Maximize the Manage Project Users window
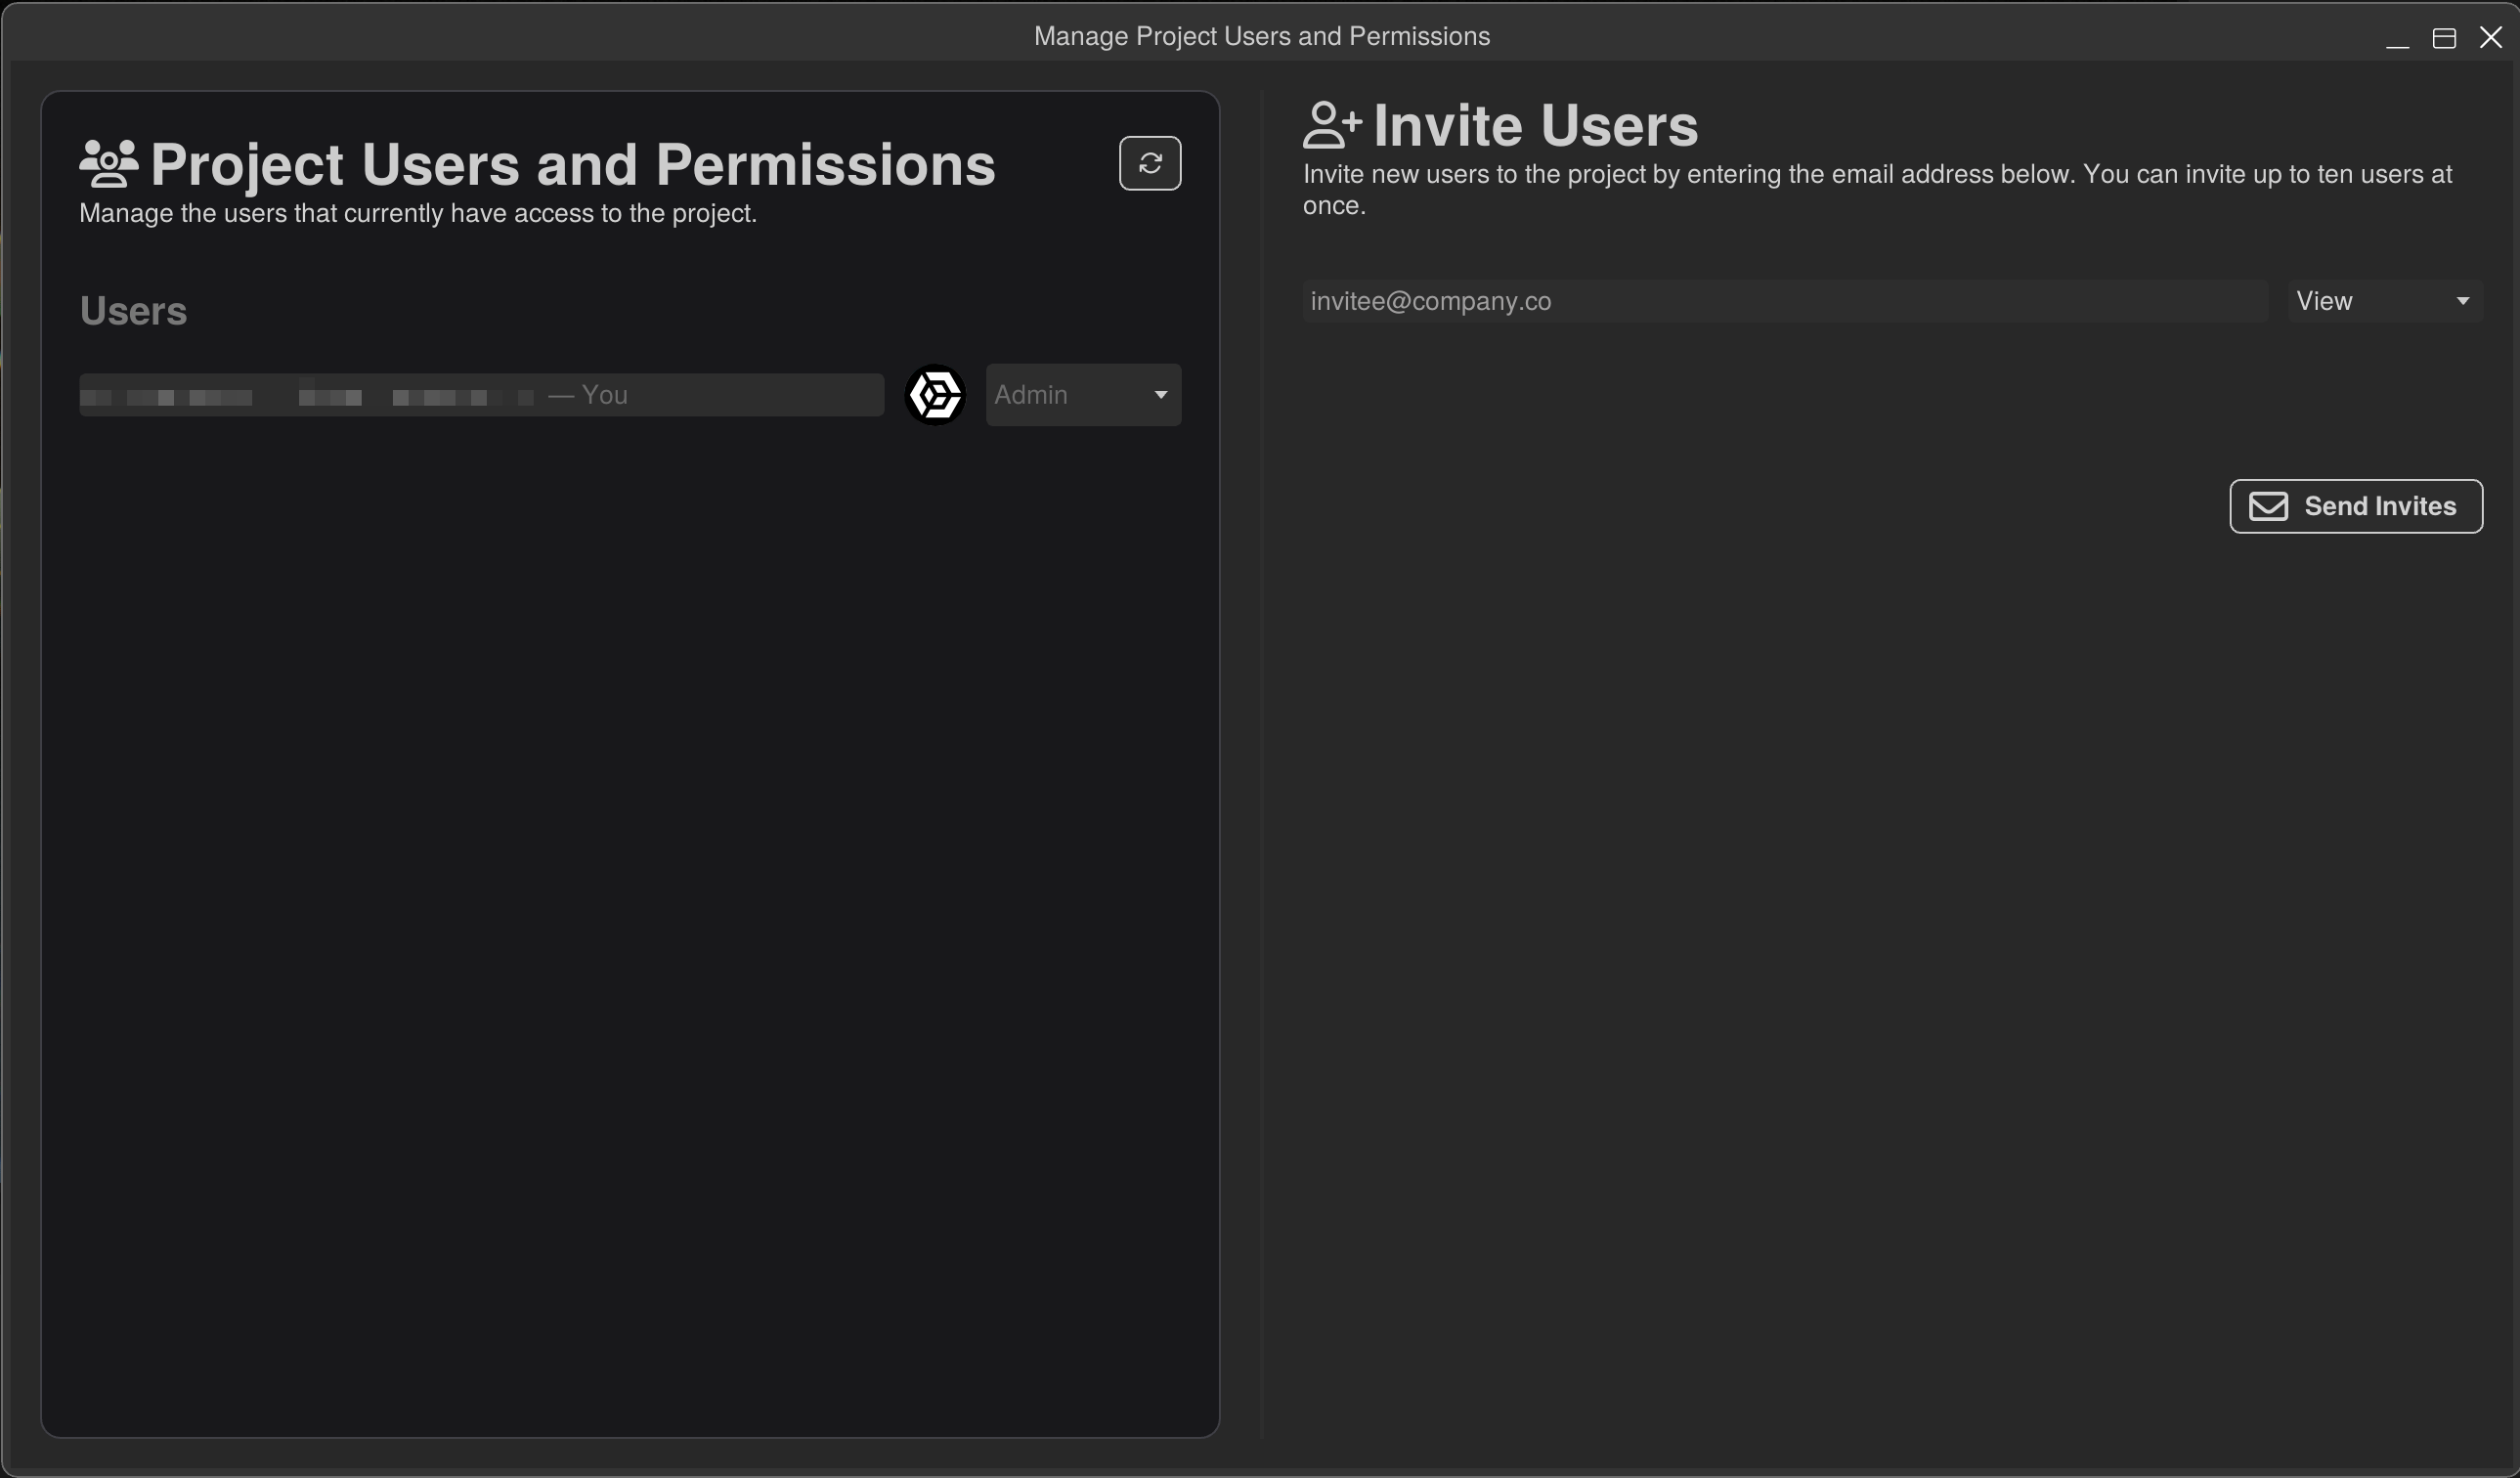The height and width of the screenshot is (1478, 2520). point(2446,38)
